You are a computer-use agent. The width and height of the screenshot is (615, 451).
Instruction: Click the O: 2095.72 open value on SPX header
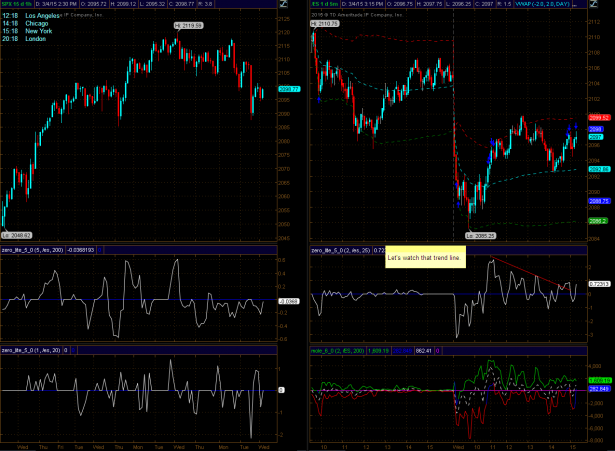click(x=94, y=4)
